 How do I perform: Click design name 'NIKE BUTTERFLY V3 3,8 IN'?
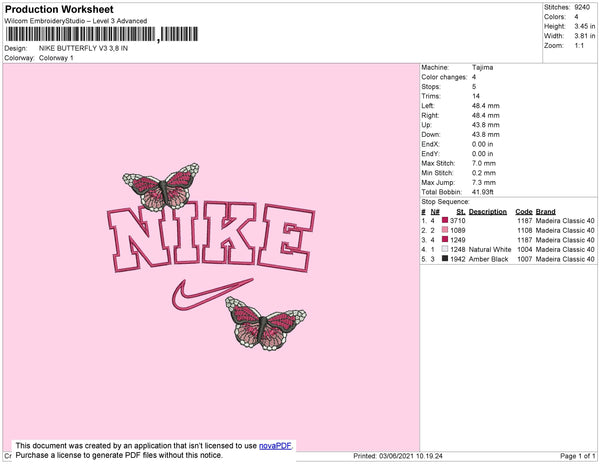point(83,48)
